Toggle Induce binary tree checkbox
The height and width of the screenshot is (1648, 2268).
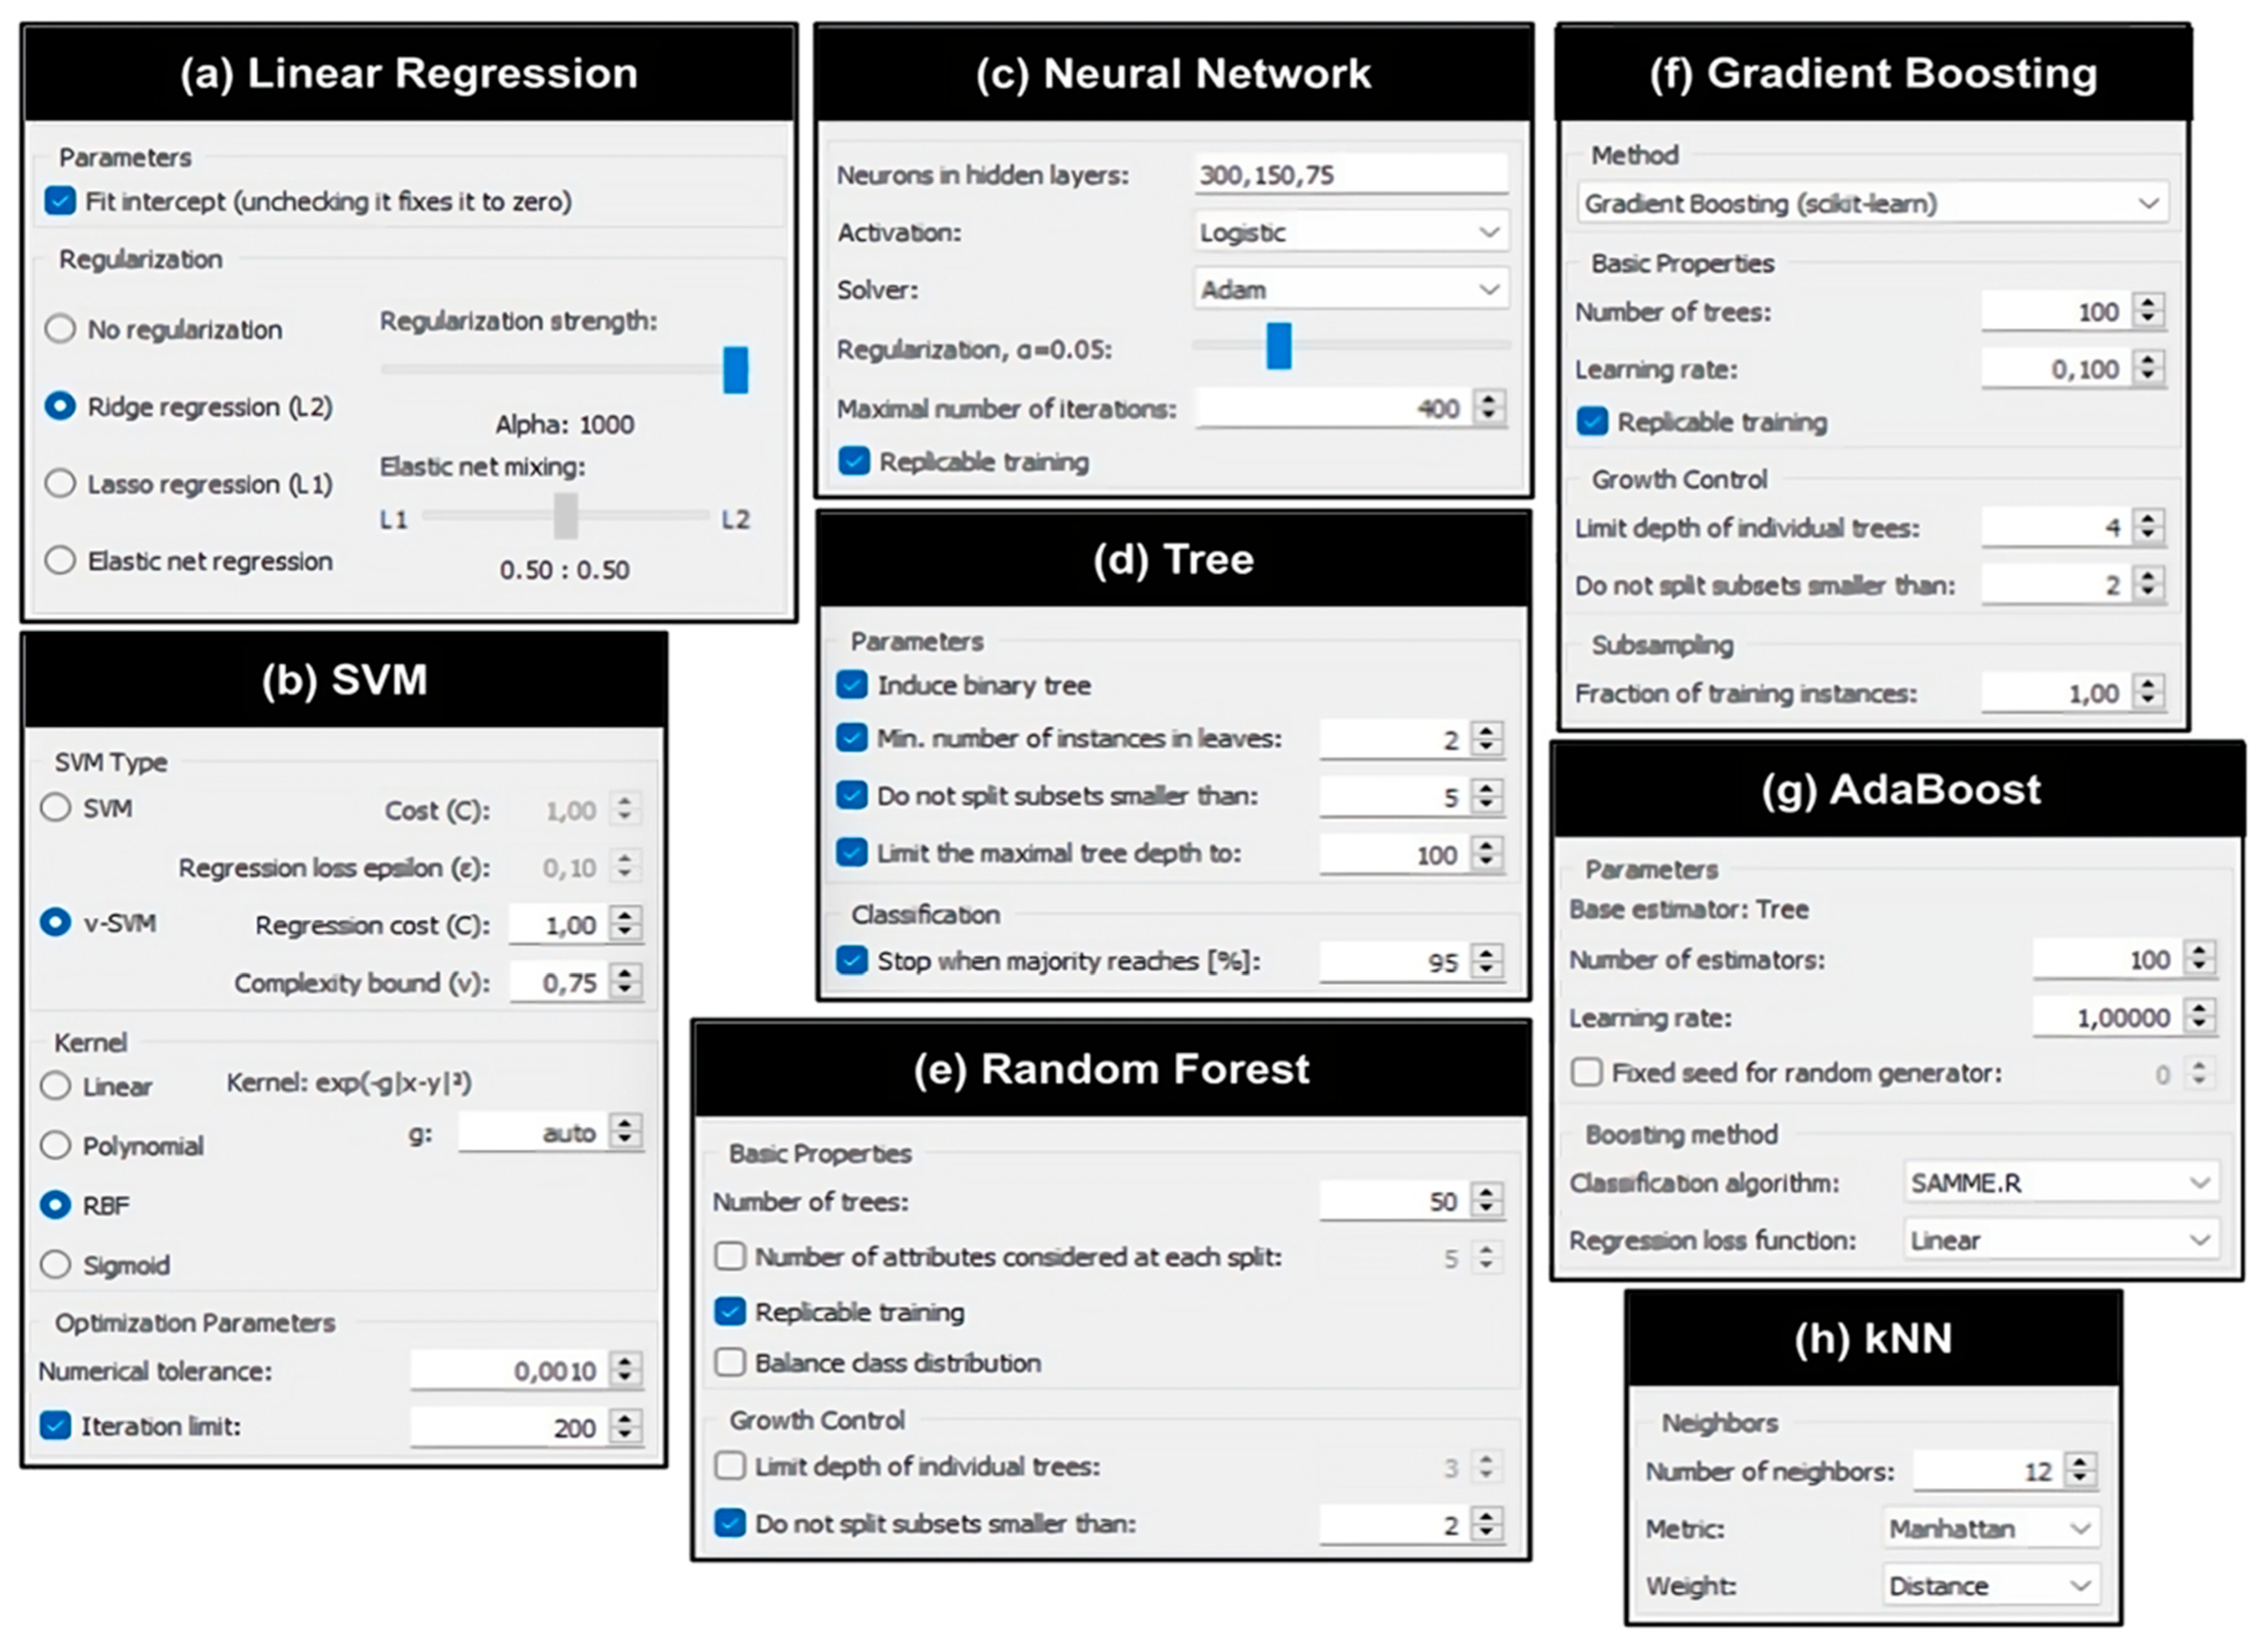(x=851, y=685)
